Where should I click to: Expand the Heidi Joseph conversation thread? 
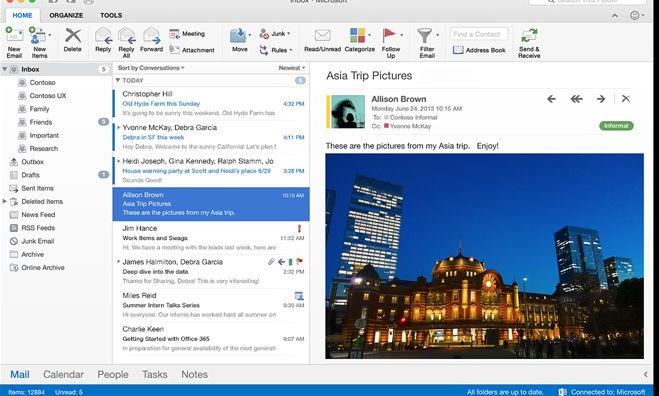[119, 161]
